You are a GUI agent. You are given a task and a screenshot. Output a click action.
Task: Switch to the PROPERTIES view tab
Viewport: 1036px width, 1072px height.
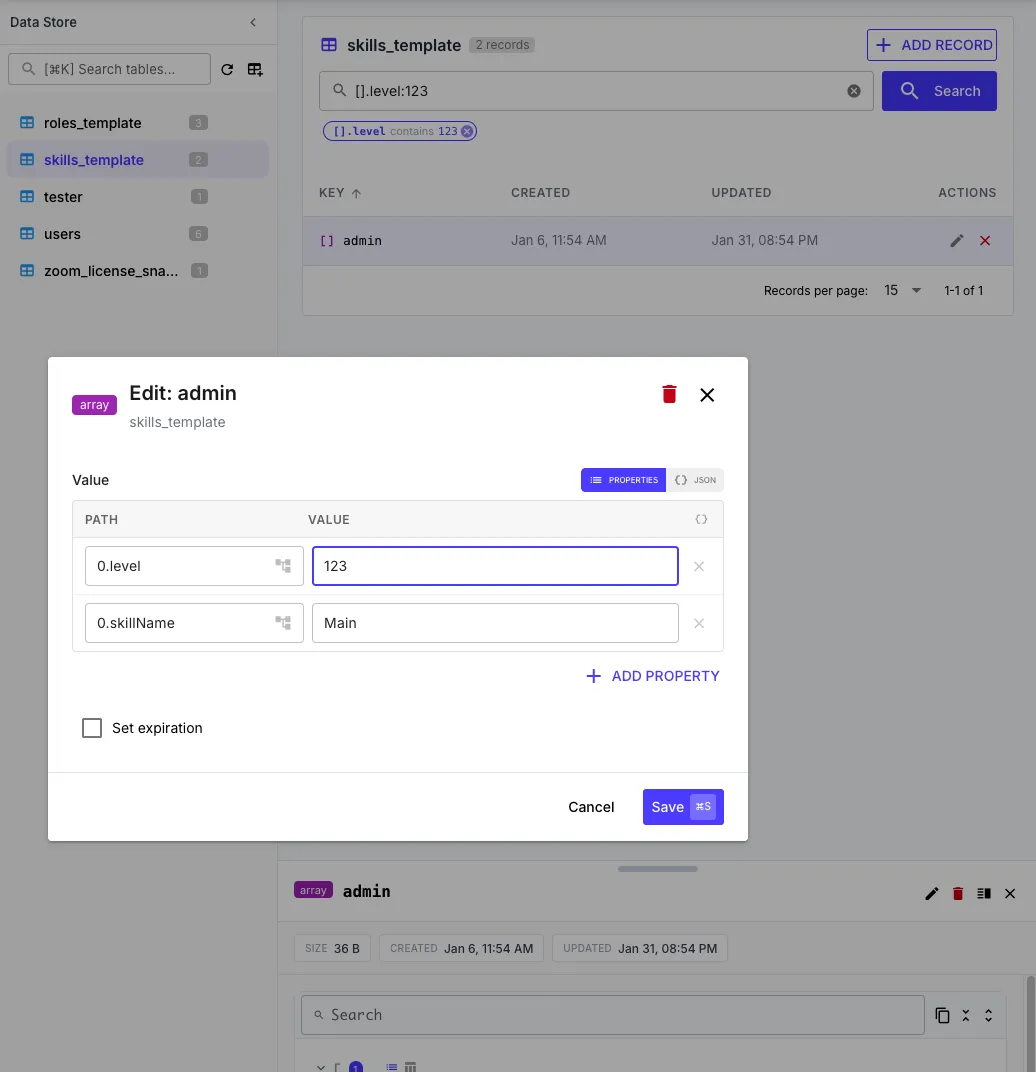623,480
